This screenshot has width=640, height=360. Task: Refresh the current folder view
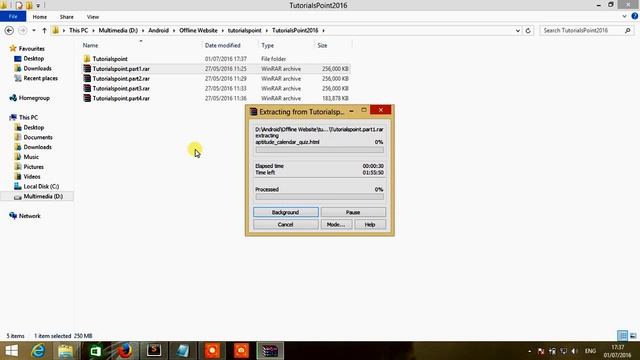click(x=528, y=31)
